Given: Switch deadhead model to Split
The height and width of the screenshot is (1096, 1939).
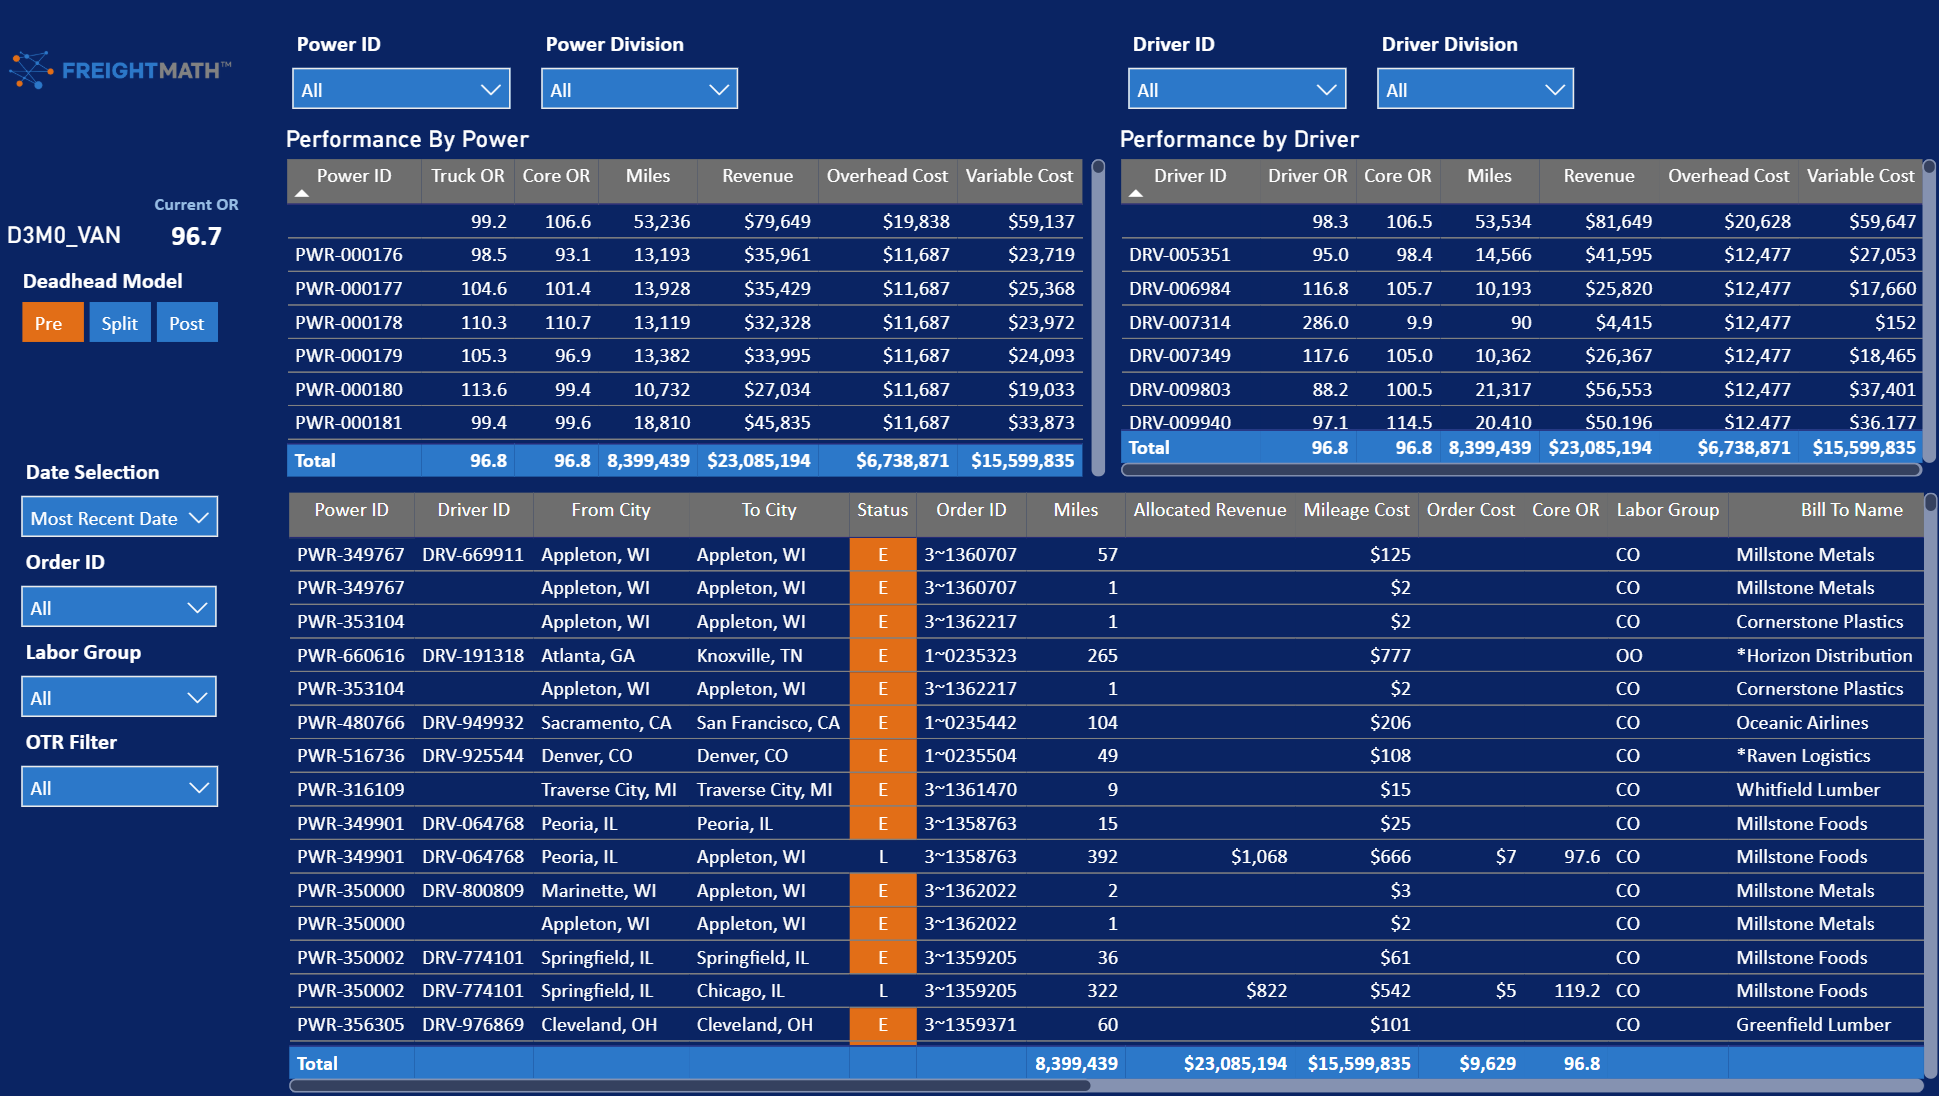Looking at the screenshot, I should point(120,323).
